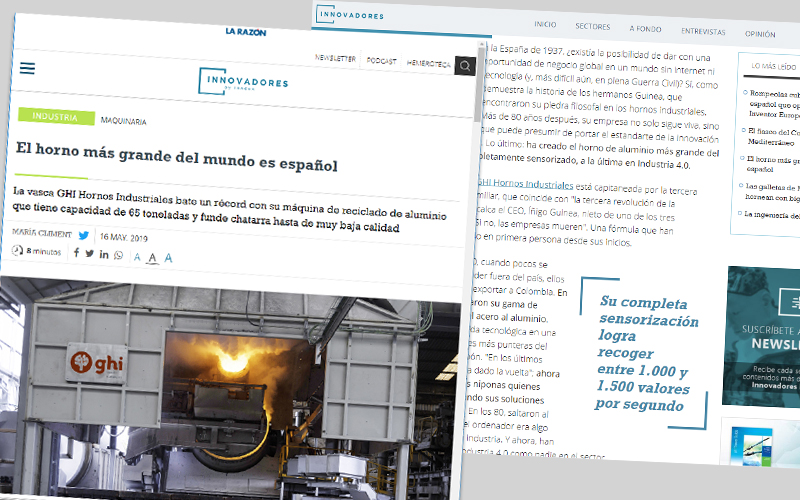Open the NEWSLETTER link
800x500 pixels.
[x=335, y=58]
